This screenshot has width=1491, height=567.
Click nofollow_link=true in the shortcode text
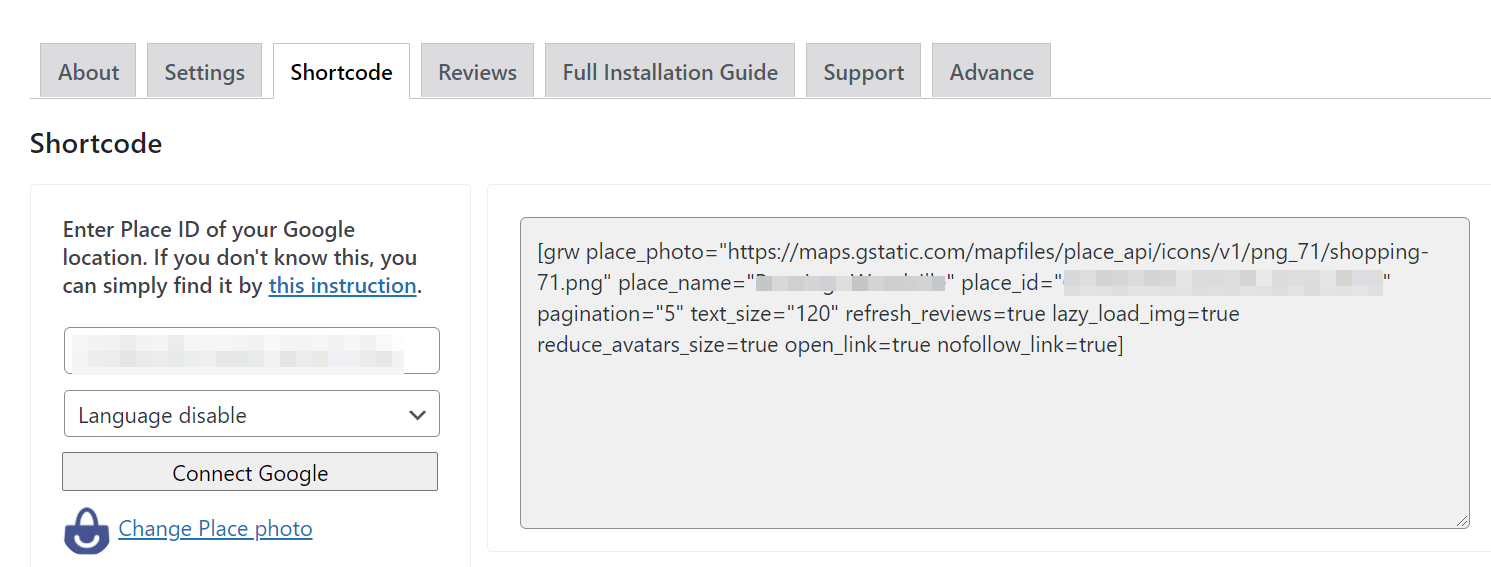tap(1030, 346)
